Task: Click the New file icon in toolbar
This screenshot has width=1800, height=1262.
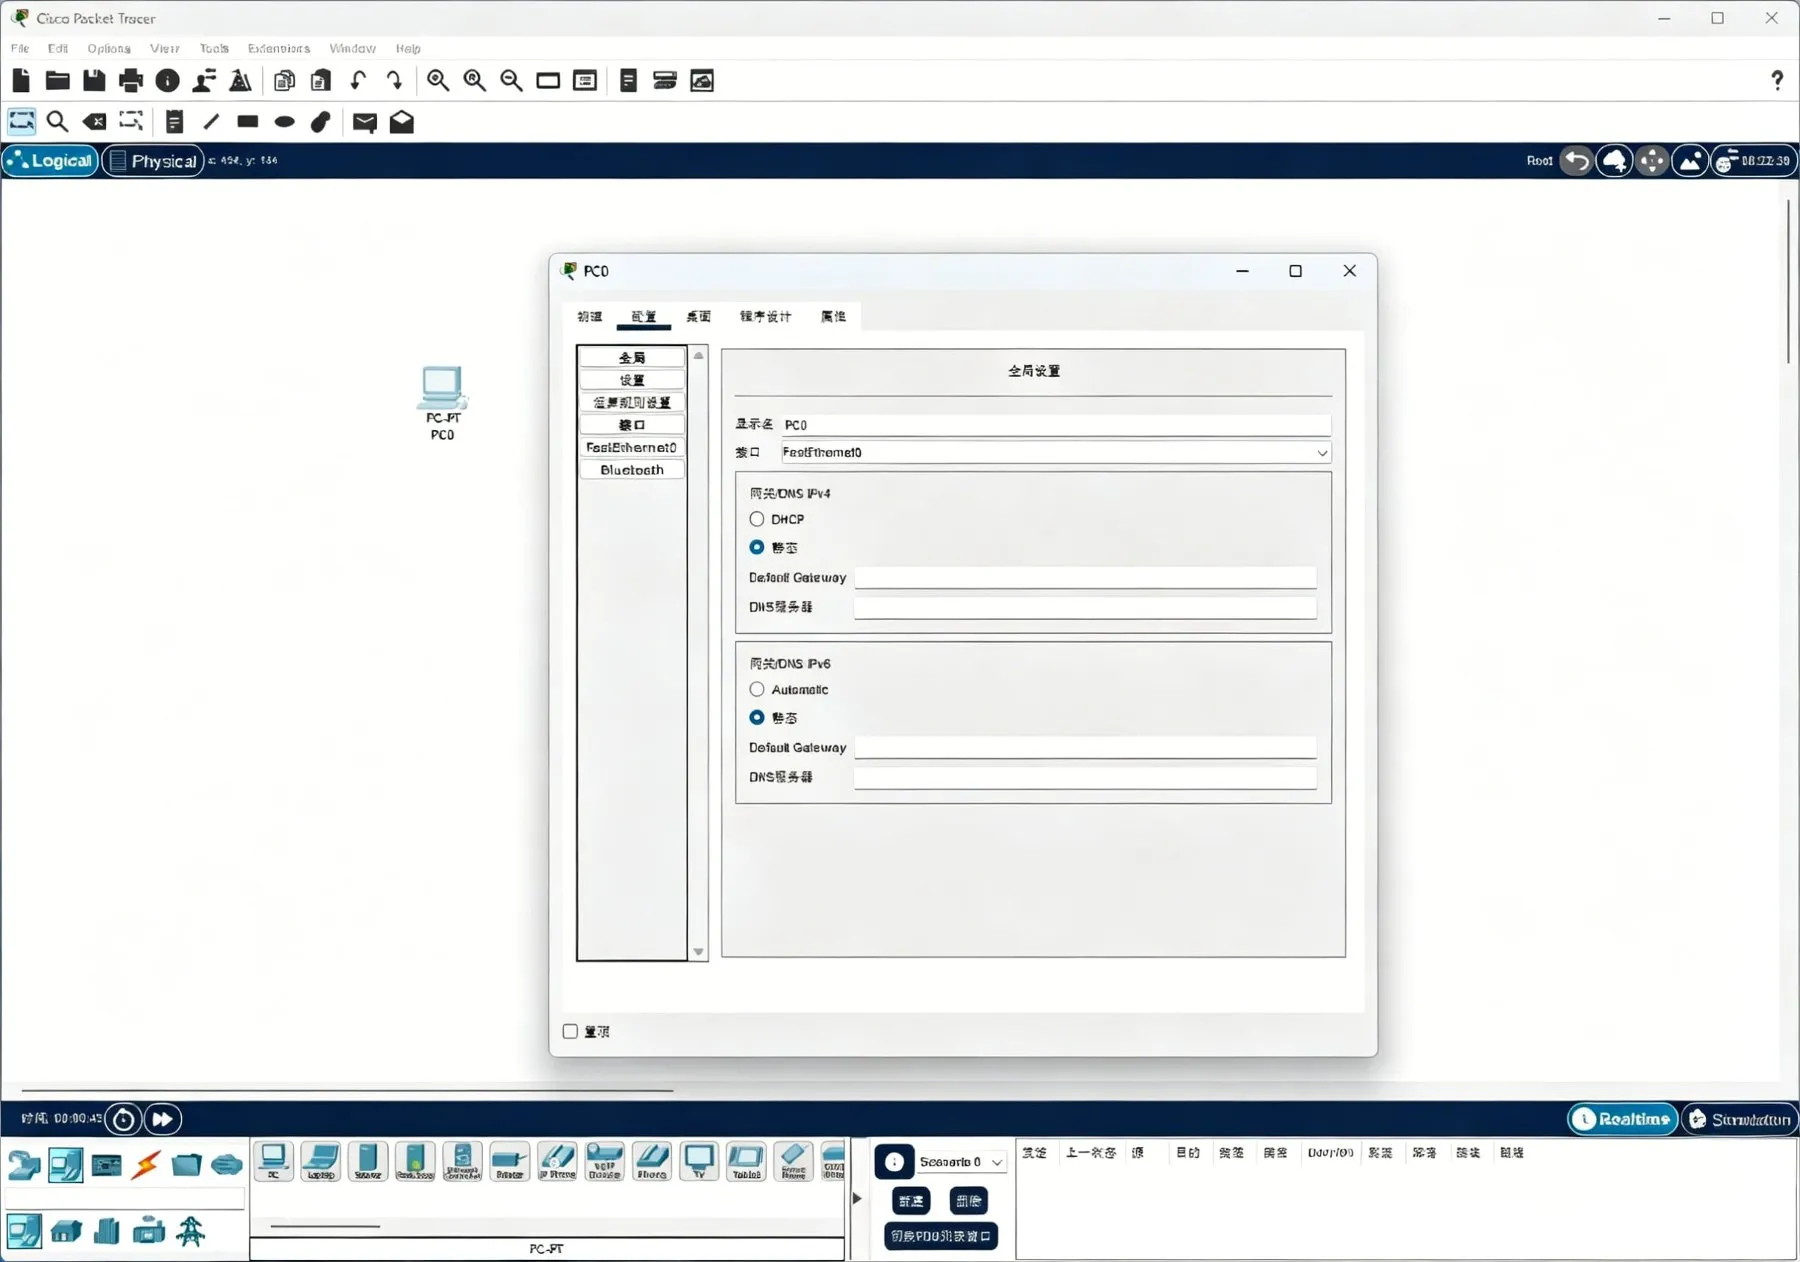Action: click(x=21, y=81)
